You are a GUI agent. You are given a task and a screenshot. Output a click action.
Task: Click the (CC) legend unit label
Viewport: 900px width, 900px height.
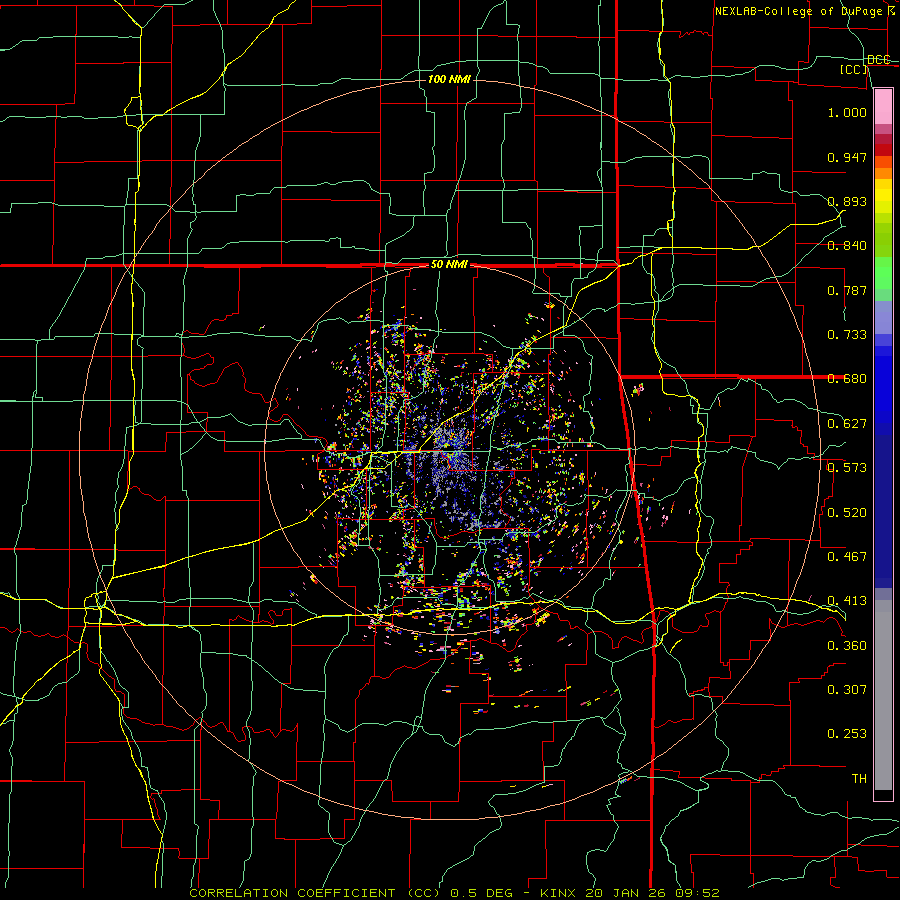[854, 69]
